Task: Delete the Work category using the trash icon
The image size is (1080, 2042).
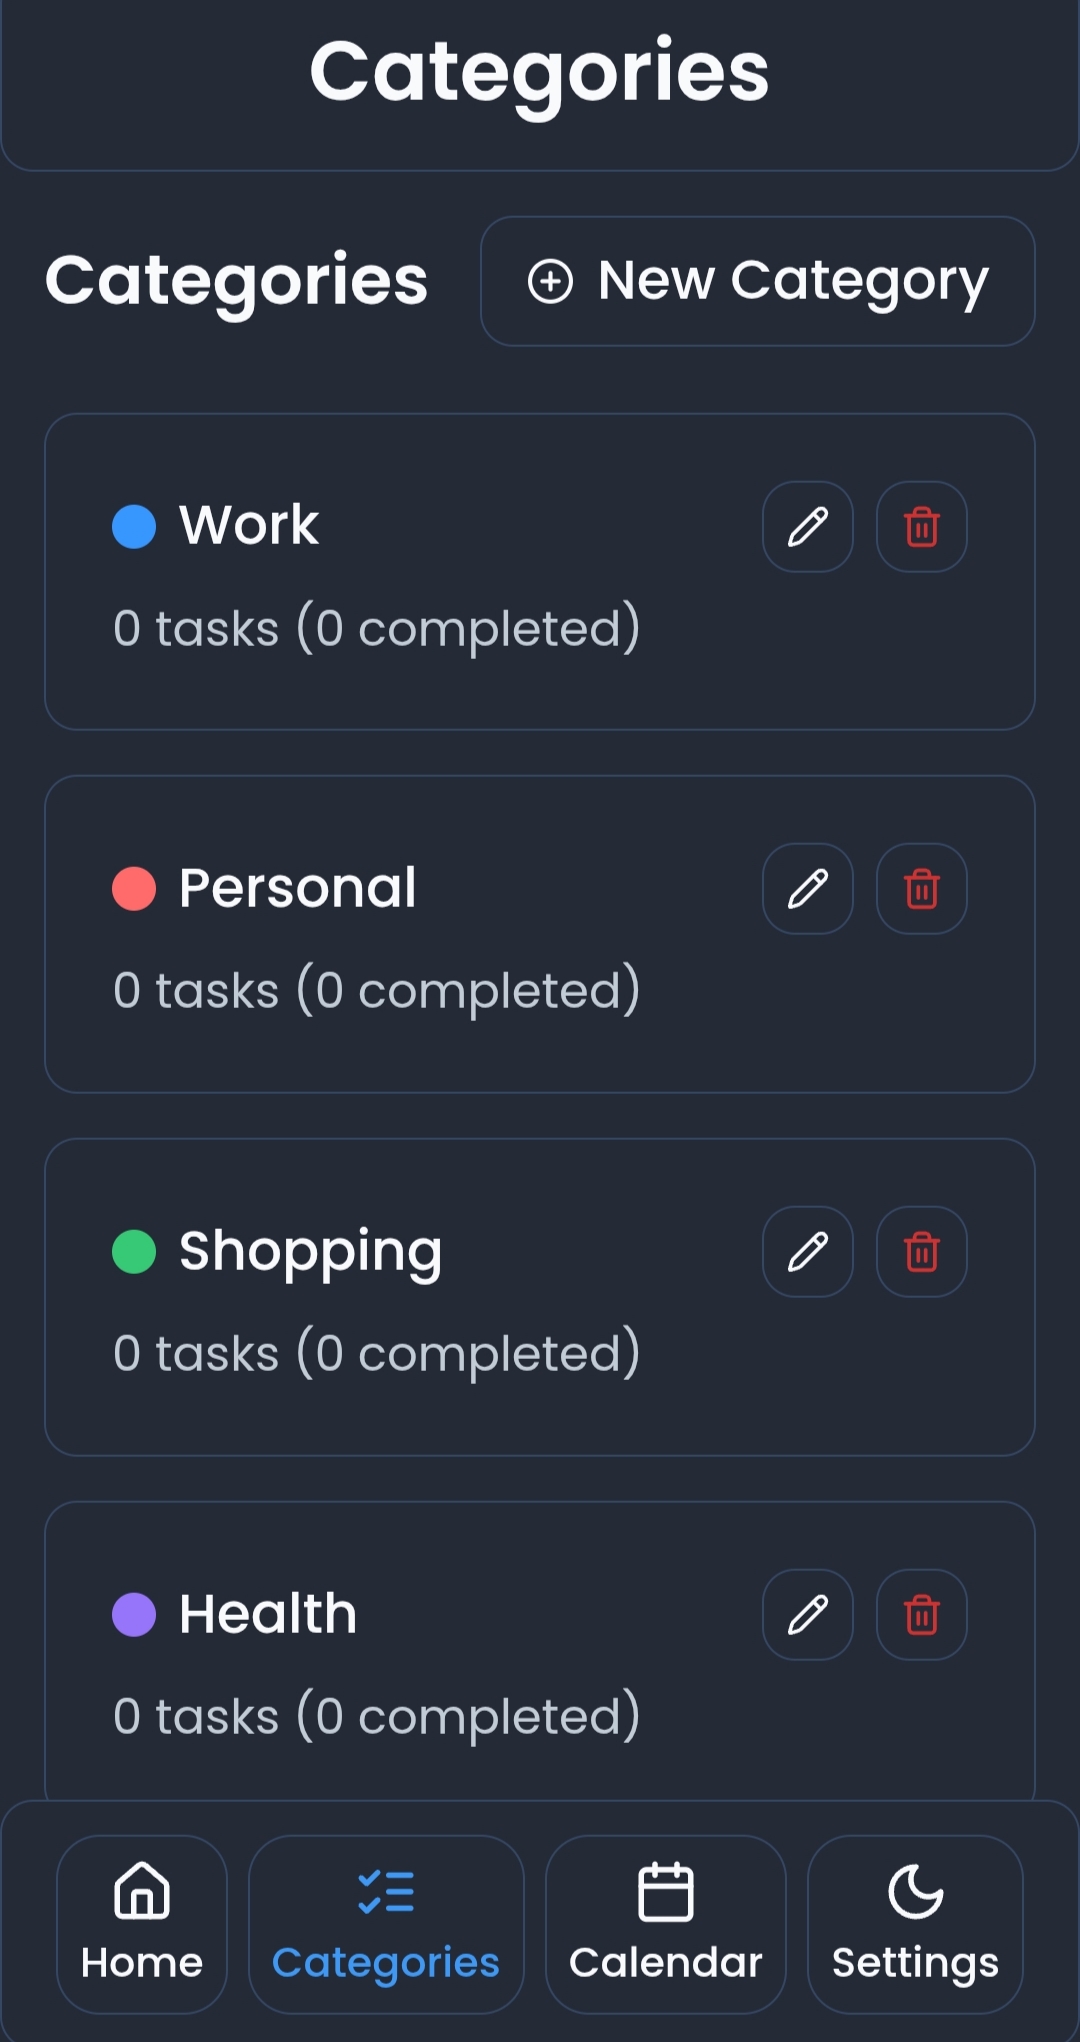Action: click(x=920, y=527)
